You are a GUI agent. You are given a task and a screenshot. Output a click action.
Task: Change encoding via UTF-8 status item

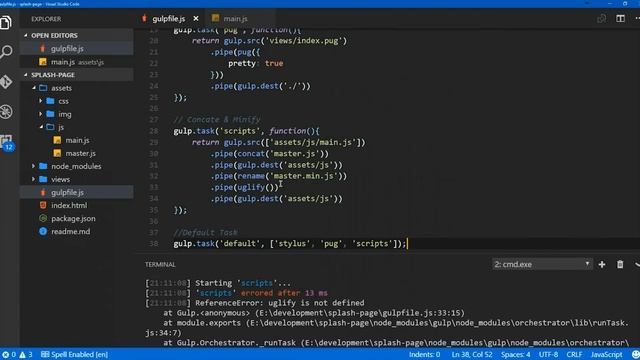click(x=548, y=354)
